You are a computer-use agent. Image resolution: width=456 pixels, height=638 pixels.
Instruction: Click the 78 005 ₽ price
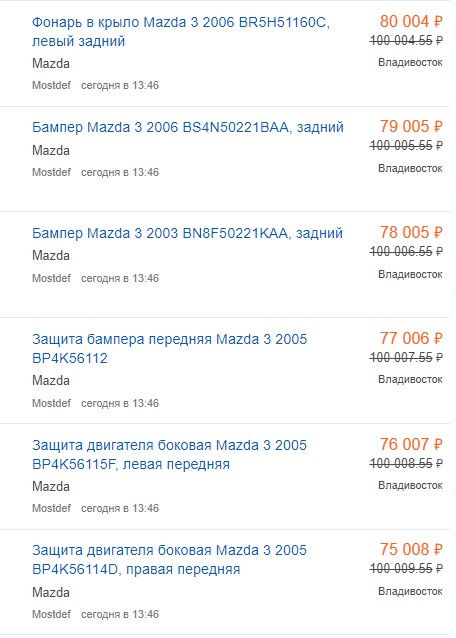(x=411, y=232)
